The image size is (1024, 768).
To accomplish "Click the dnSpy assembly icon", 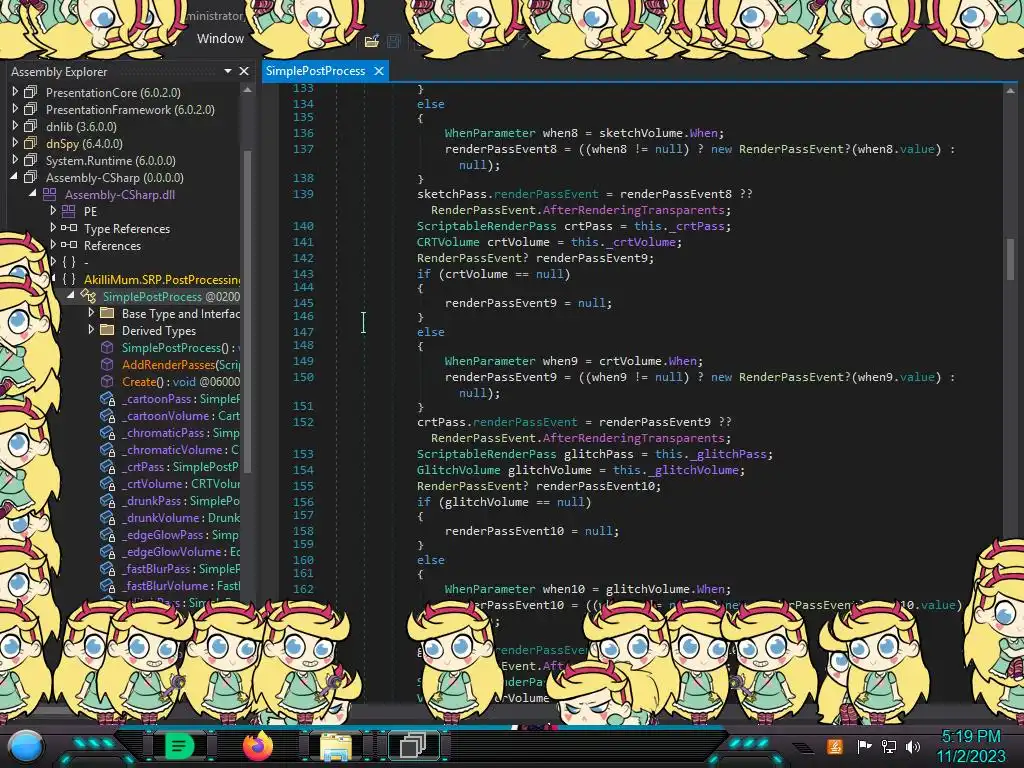I will pyautogui.click(x=31, y=143).
